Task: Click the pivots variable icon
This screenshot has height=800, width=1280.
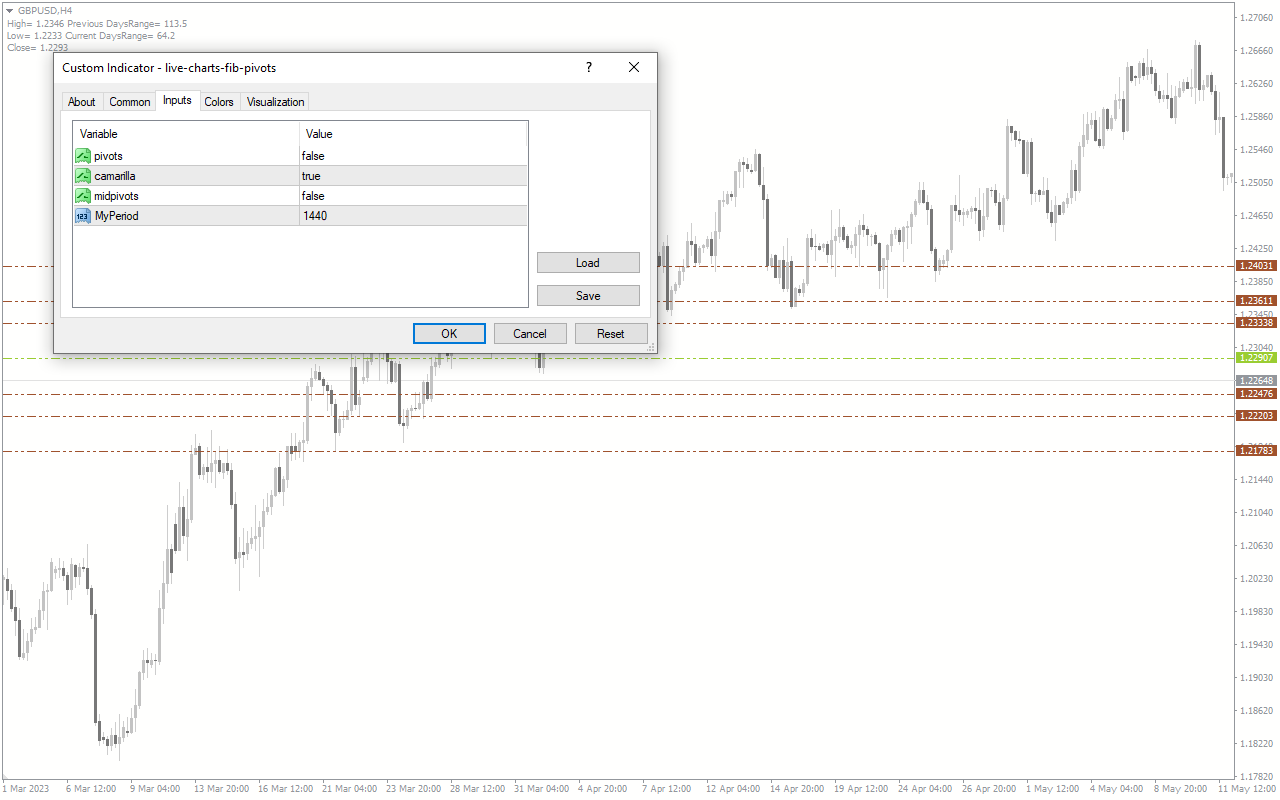Action: (x=83, y=156)
